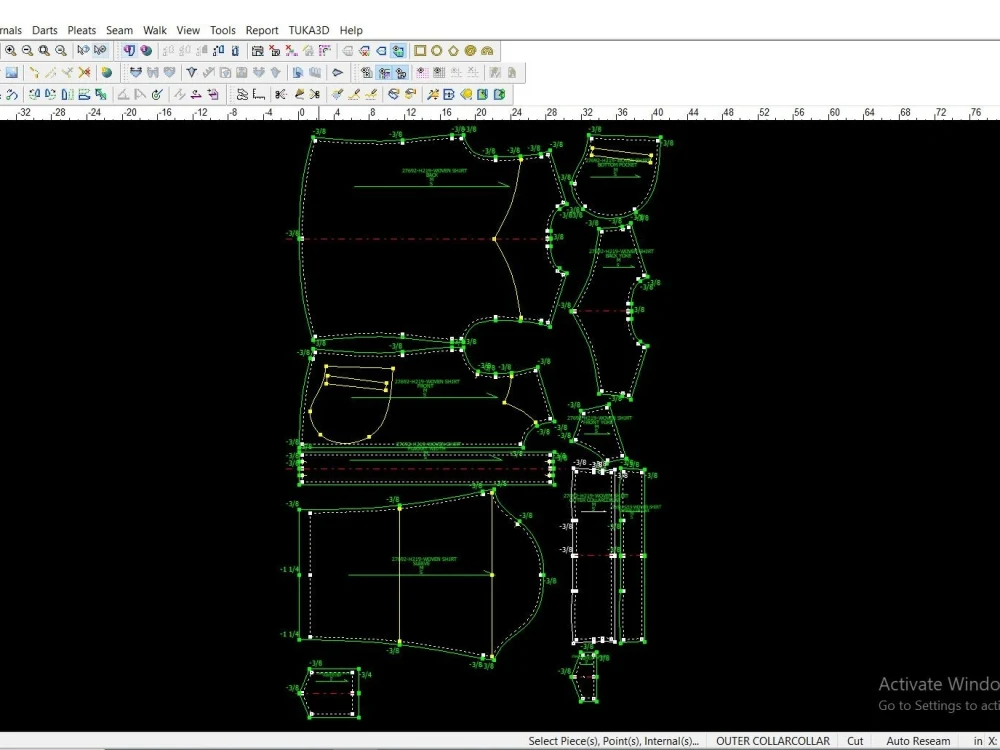Click the purple-badge piece info icon
Image resolution: width=1000 pixels, height=750 pixels.
tap(129, 50)
